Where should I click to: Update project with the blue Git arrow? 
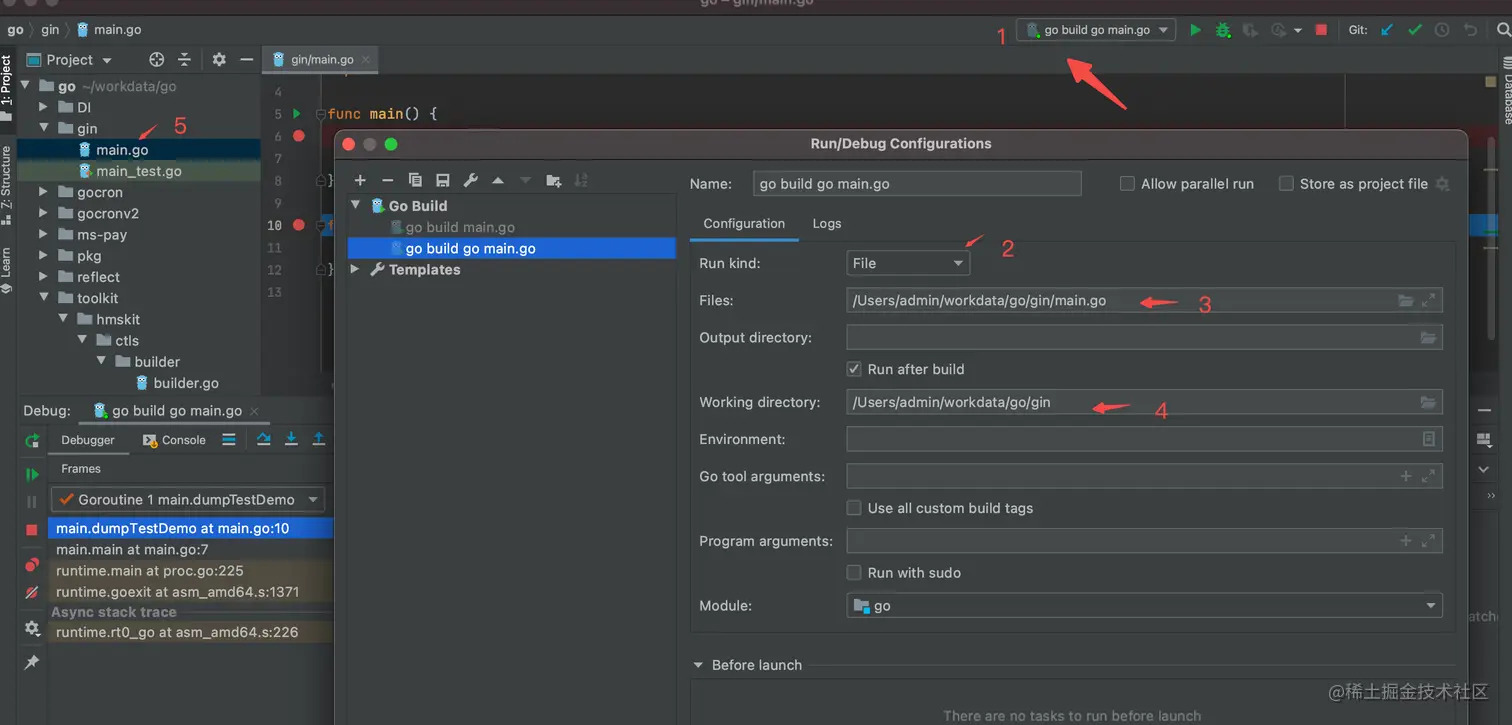pos(1387,30)
